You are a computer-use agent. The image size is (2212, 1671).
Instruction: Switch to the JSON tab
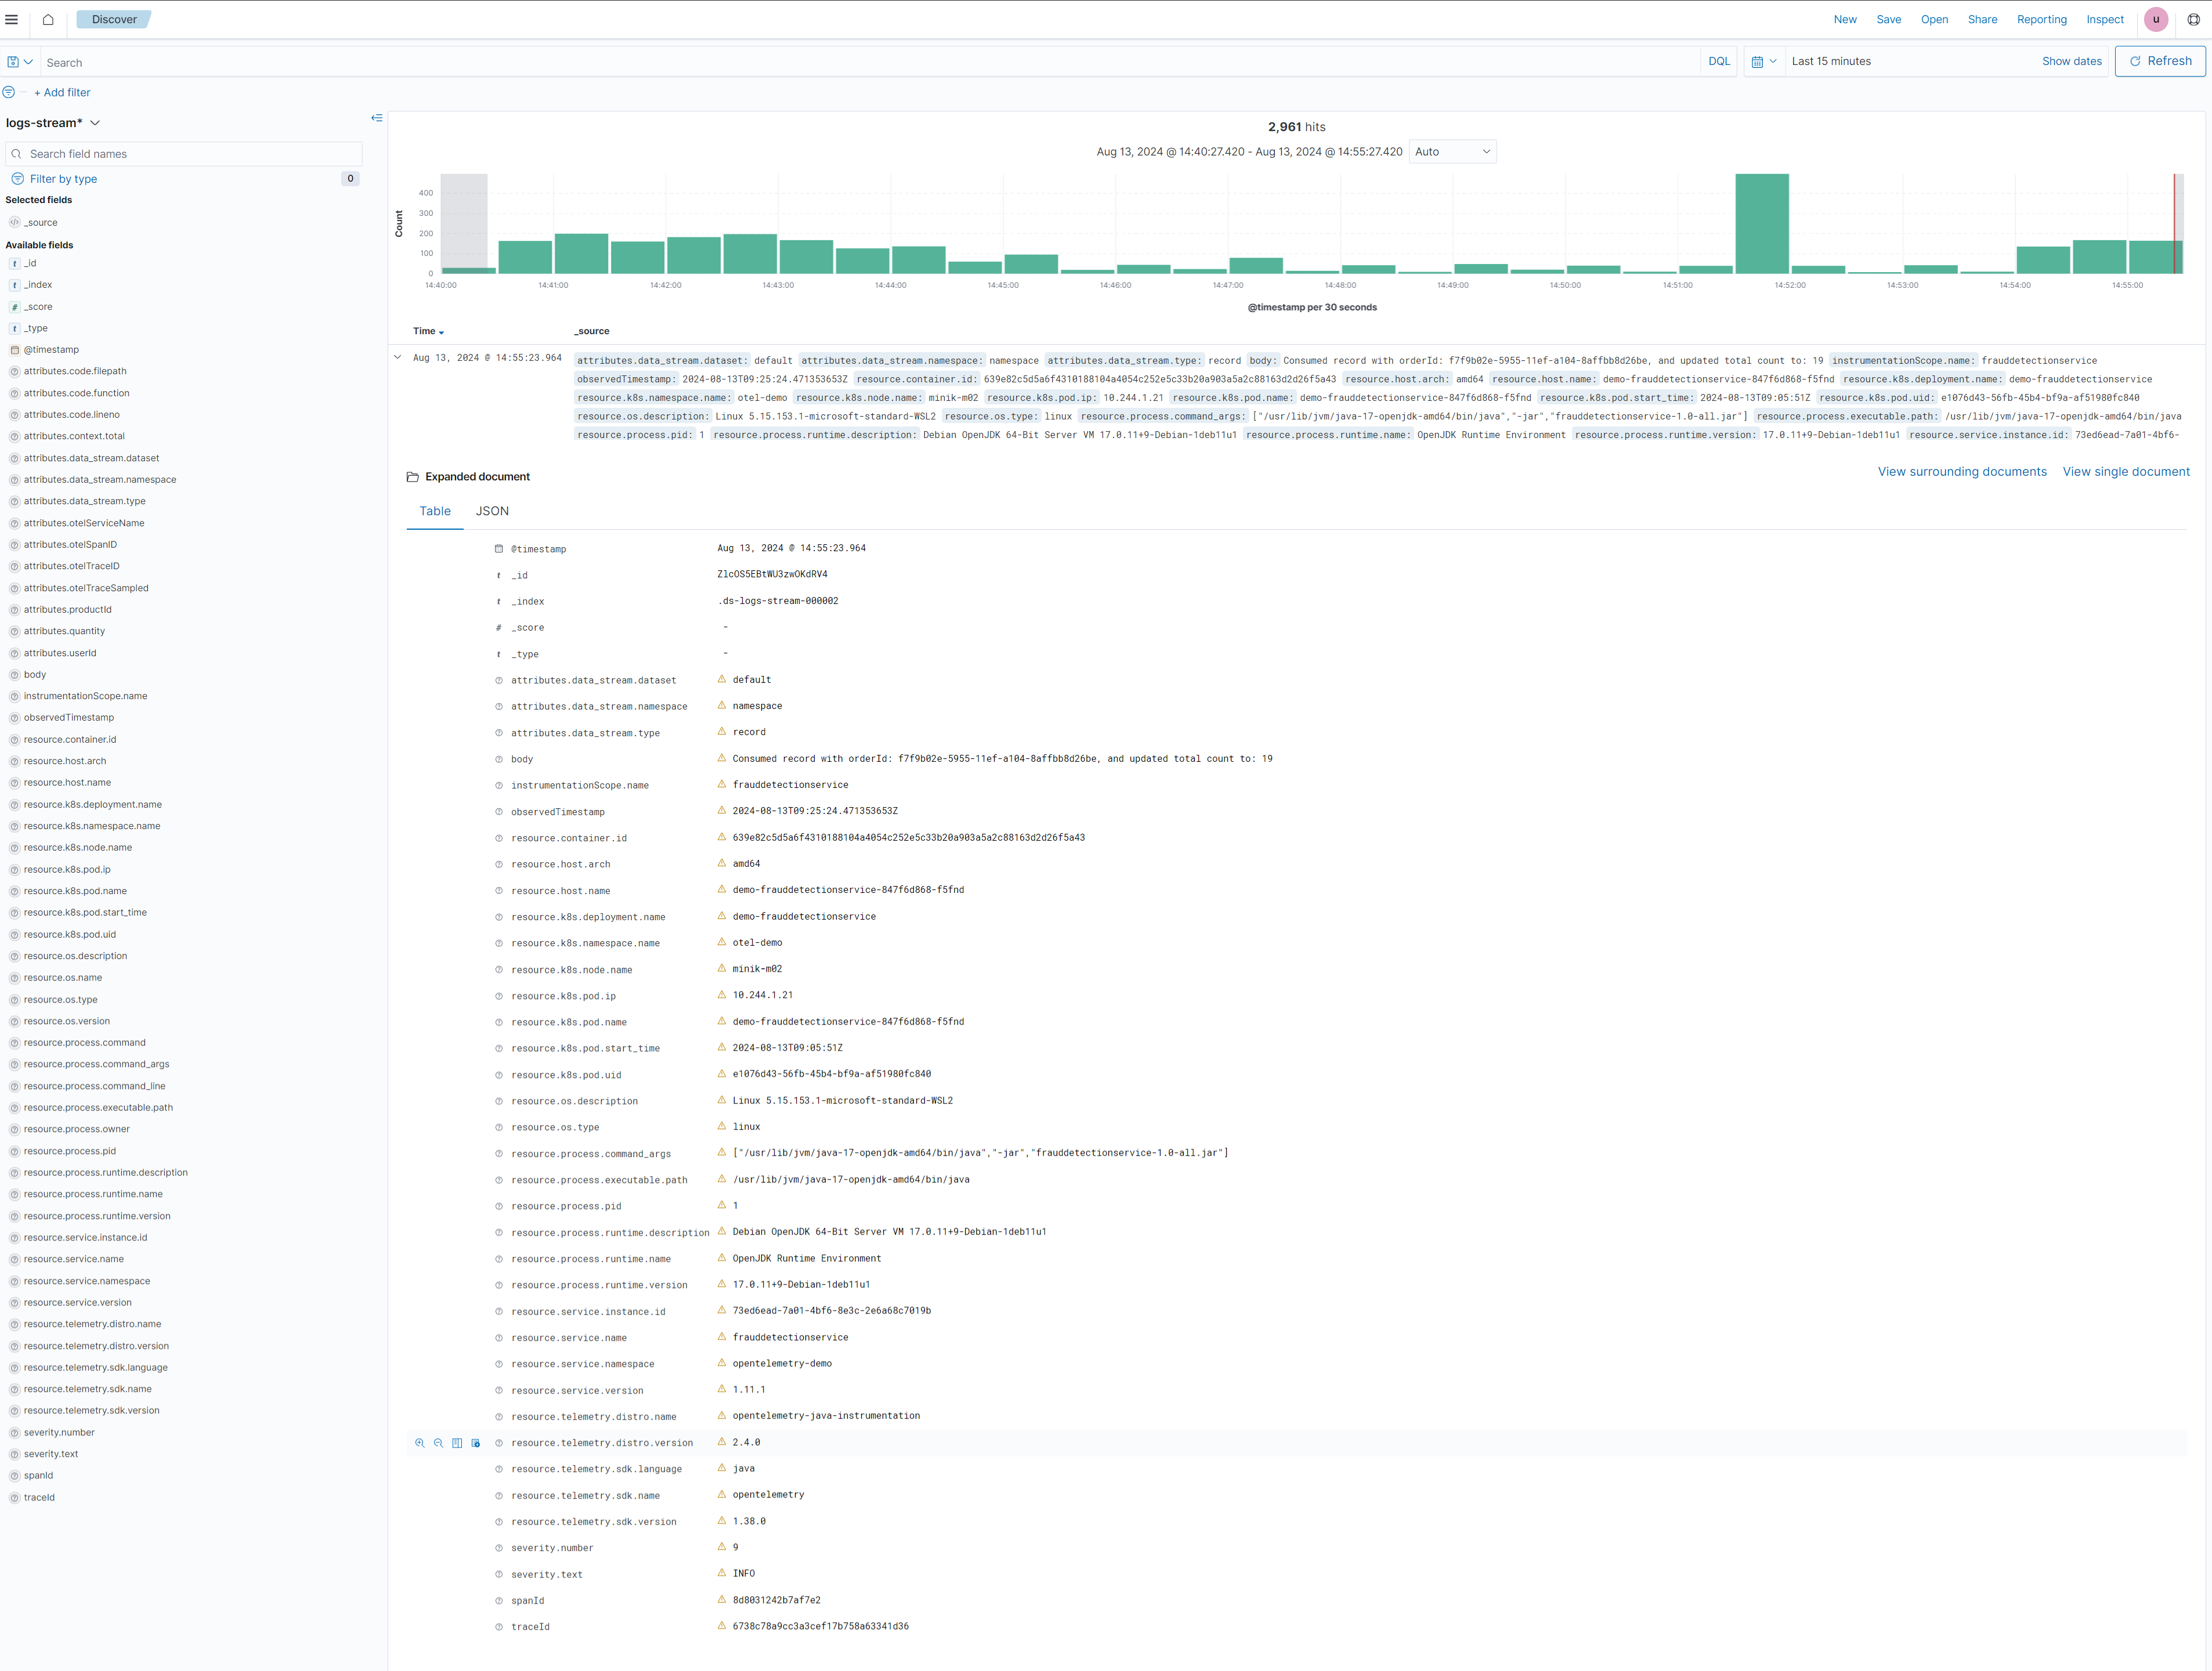(492, 511)
